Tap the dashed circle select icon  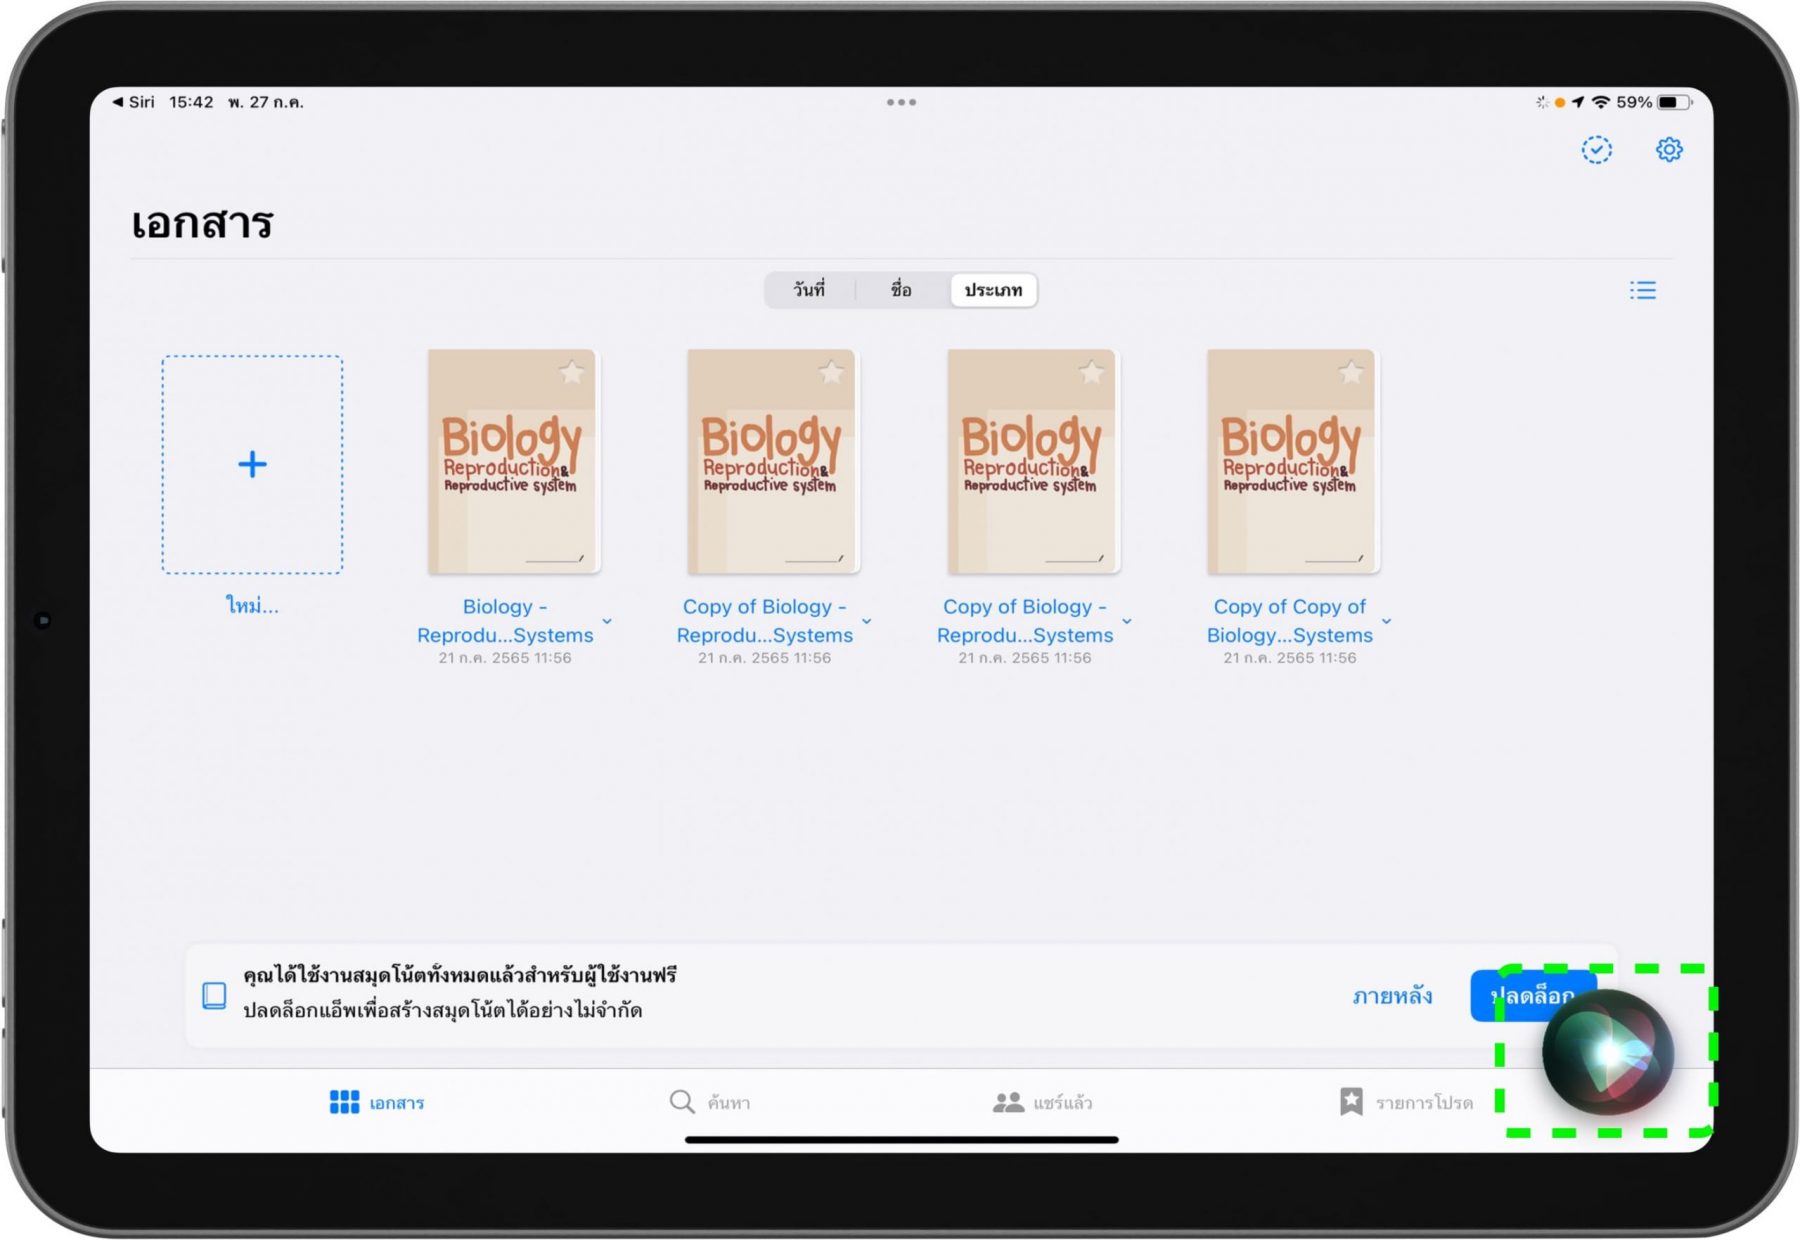(1596, 150)
